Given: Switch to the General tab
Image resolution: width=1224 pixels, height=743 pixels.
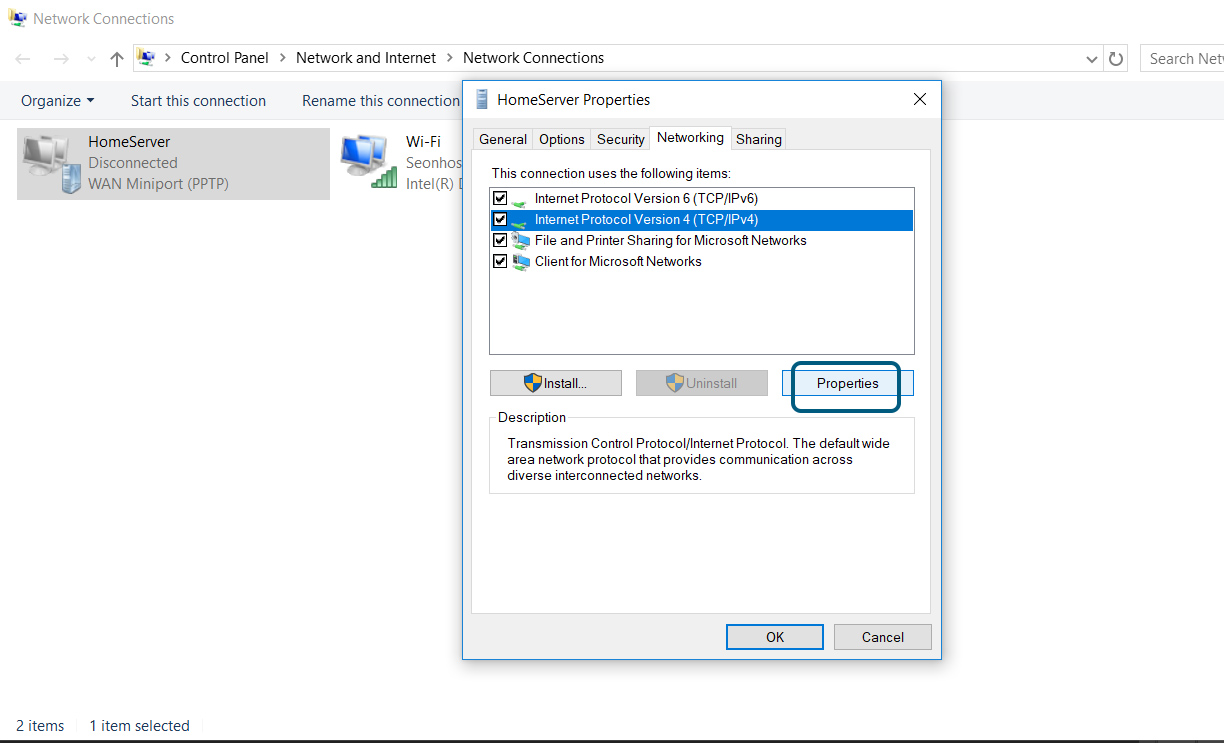Looking at the screenshot, I should coord(503,139).
